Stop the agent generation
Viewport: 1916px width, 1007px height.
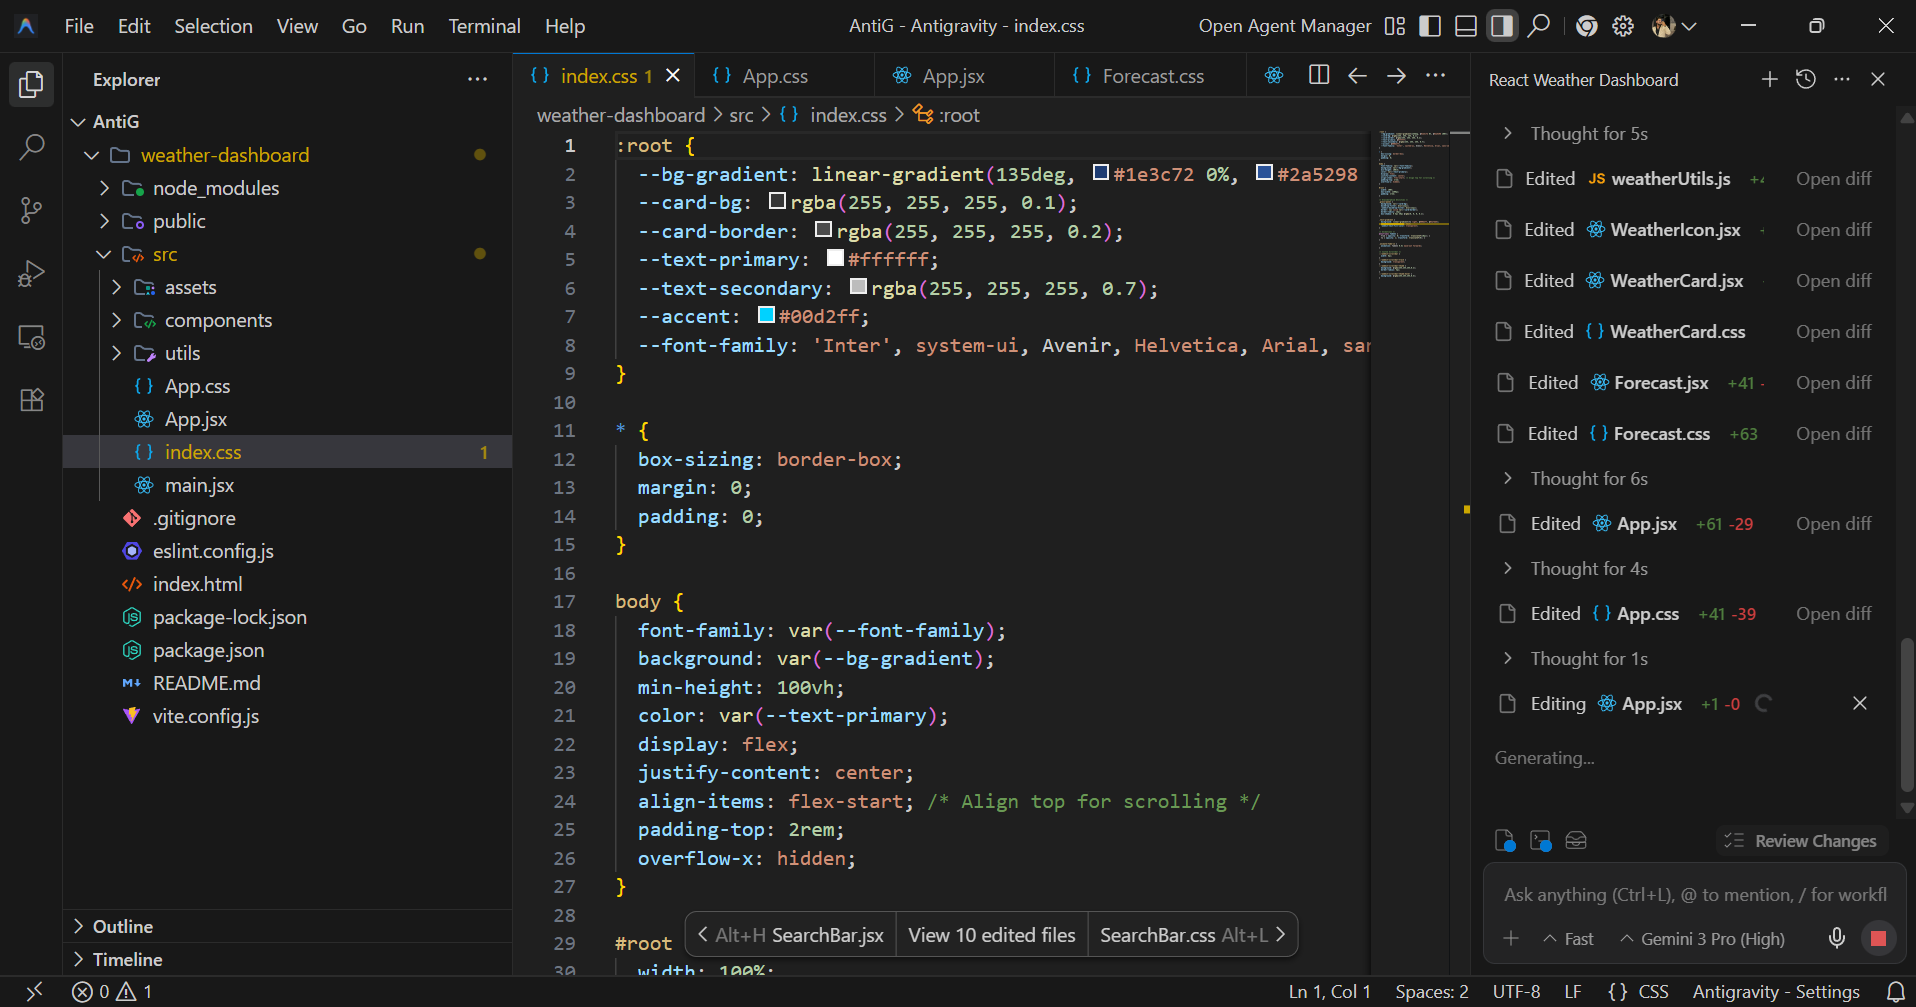pos(1878,938)
